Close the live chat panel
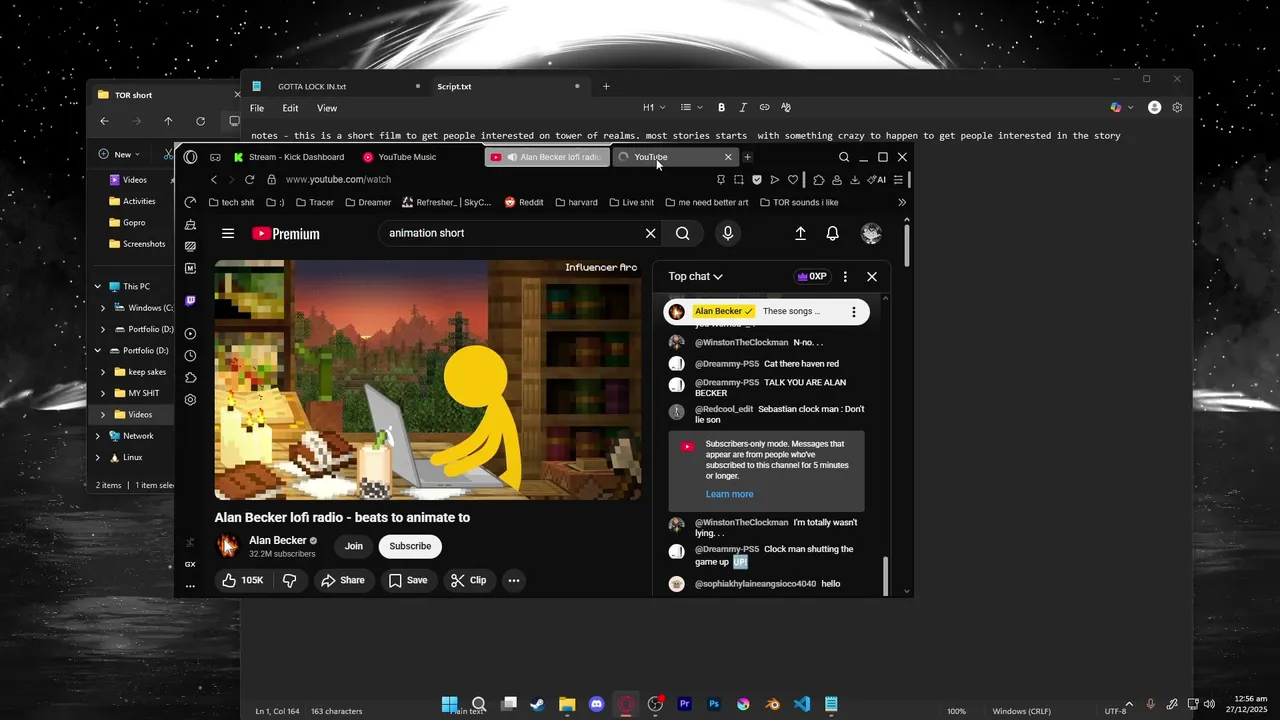This screenshot has width=1280, height=720. [x=872, y=277]
